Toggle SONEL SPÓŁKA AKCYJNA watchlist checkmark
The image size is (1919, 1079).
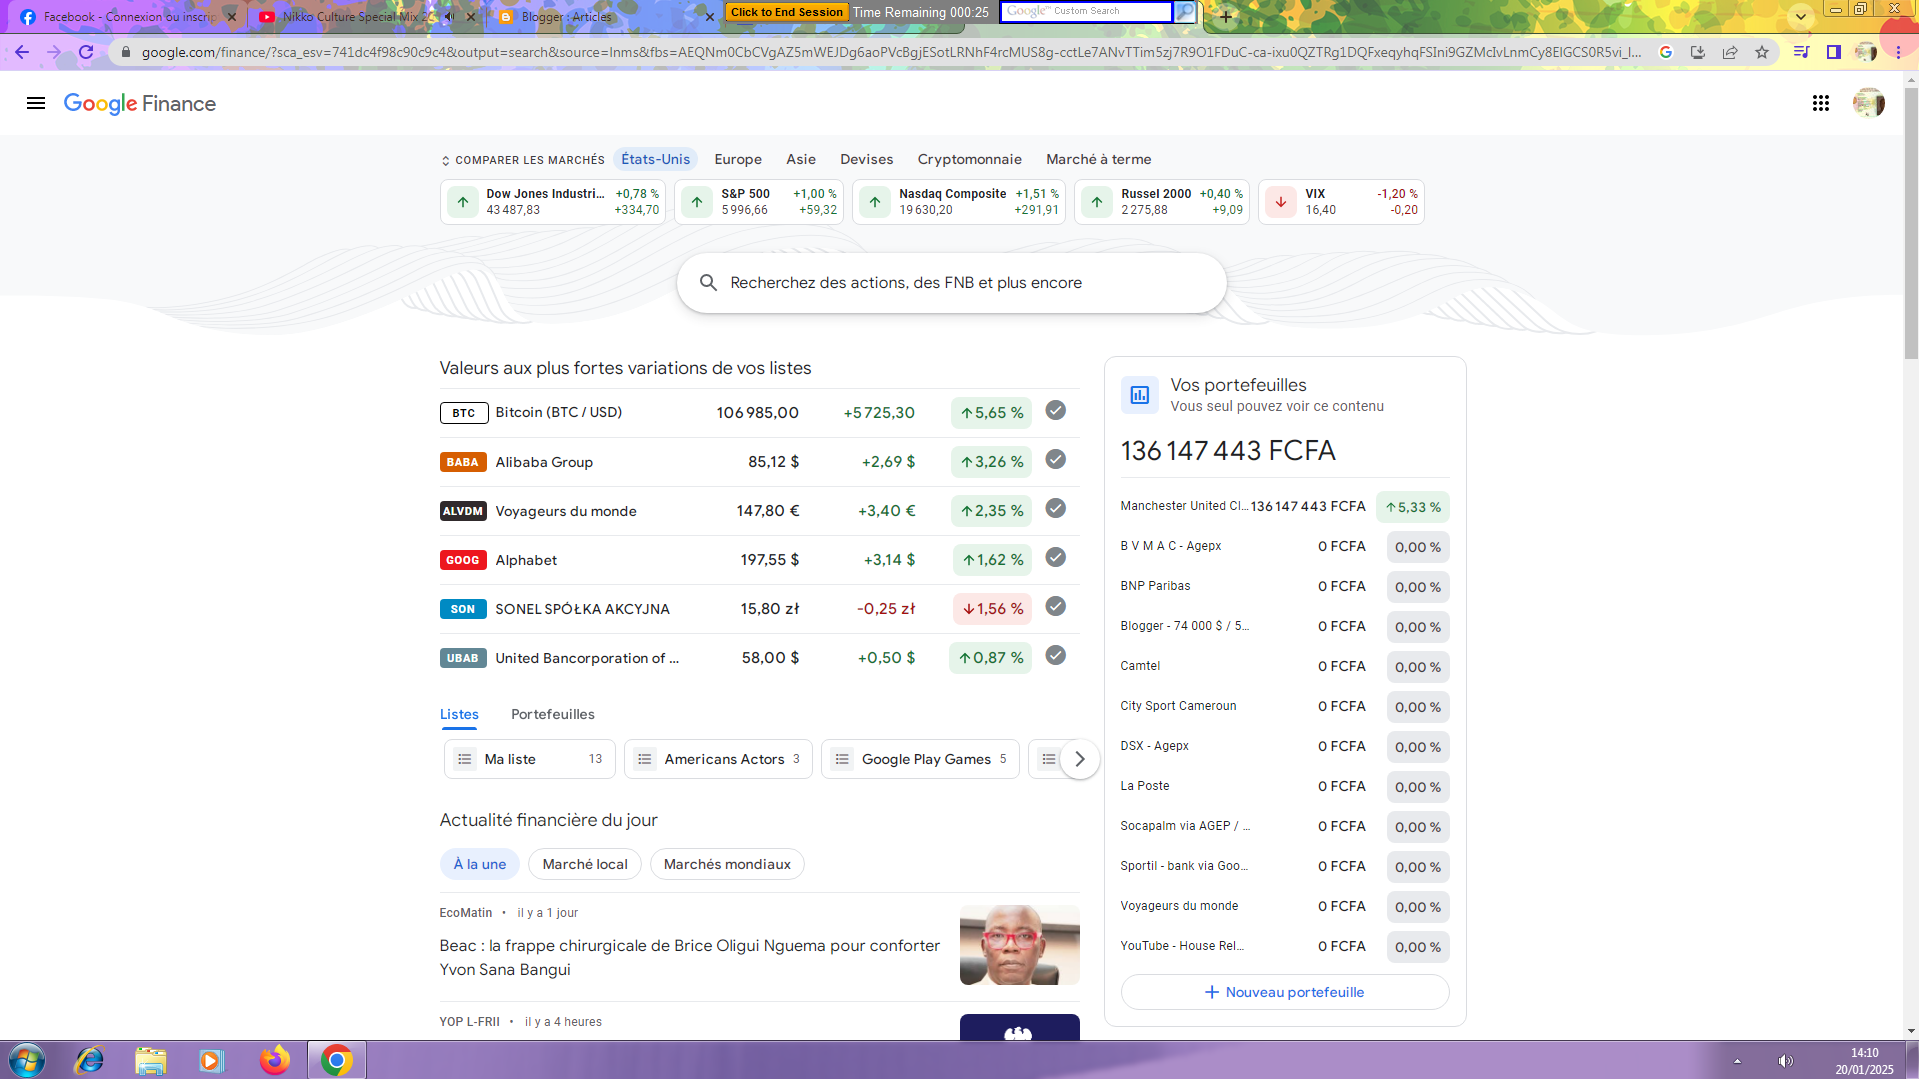[x=1055, y=606]
